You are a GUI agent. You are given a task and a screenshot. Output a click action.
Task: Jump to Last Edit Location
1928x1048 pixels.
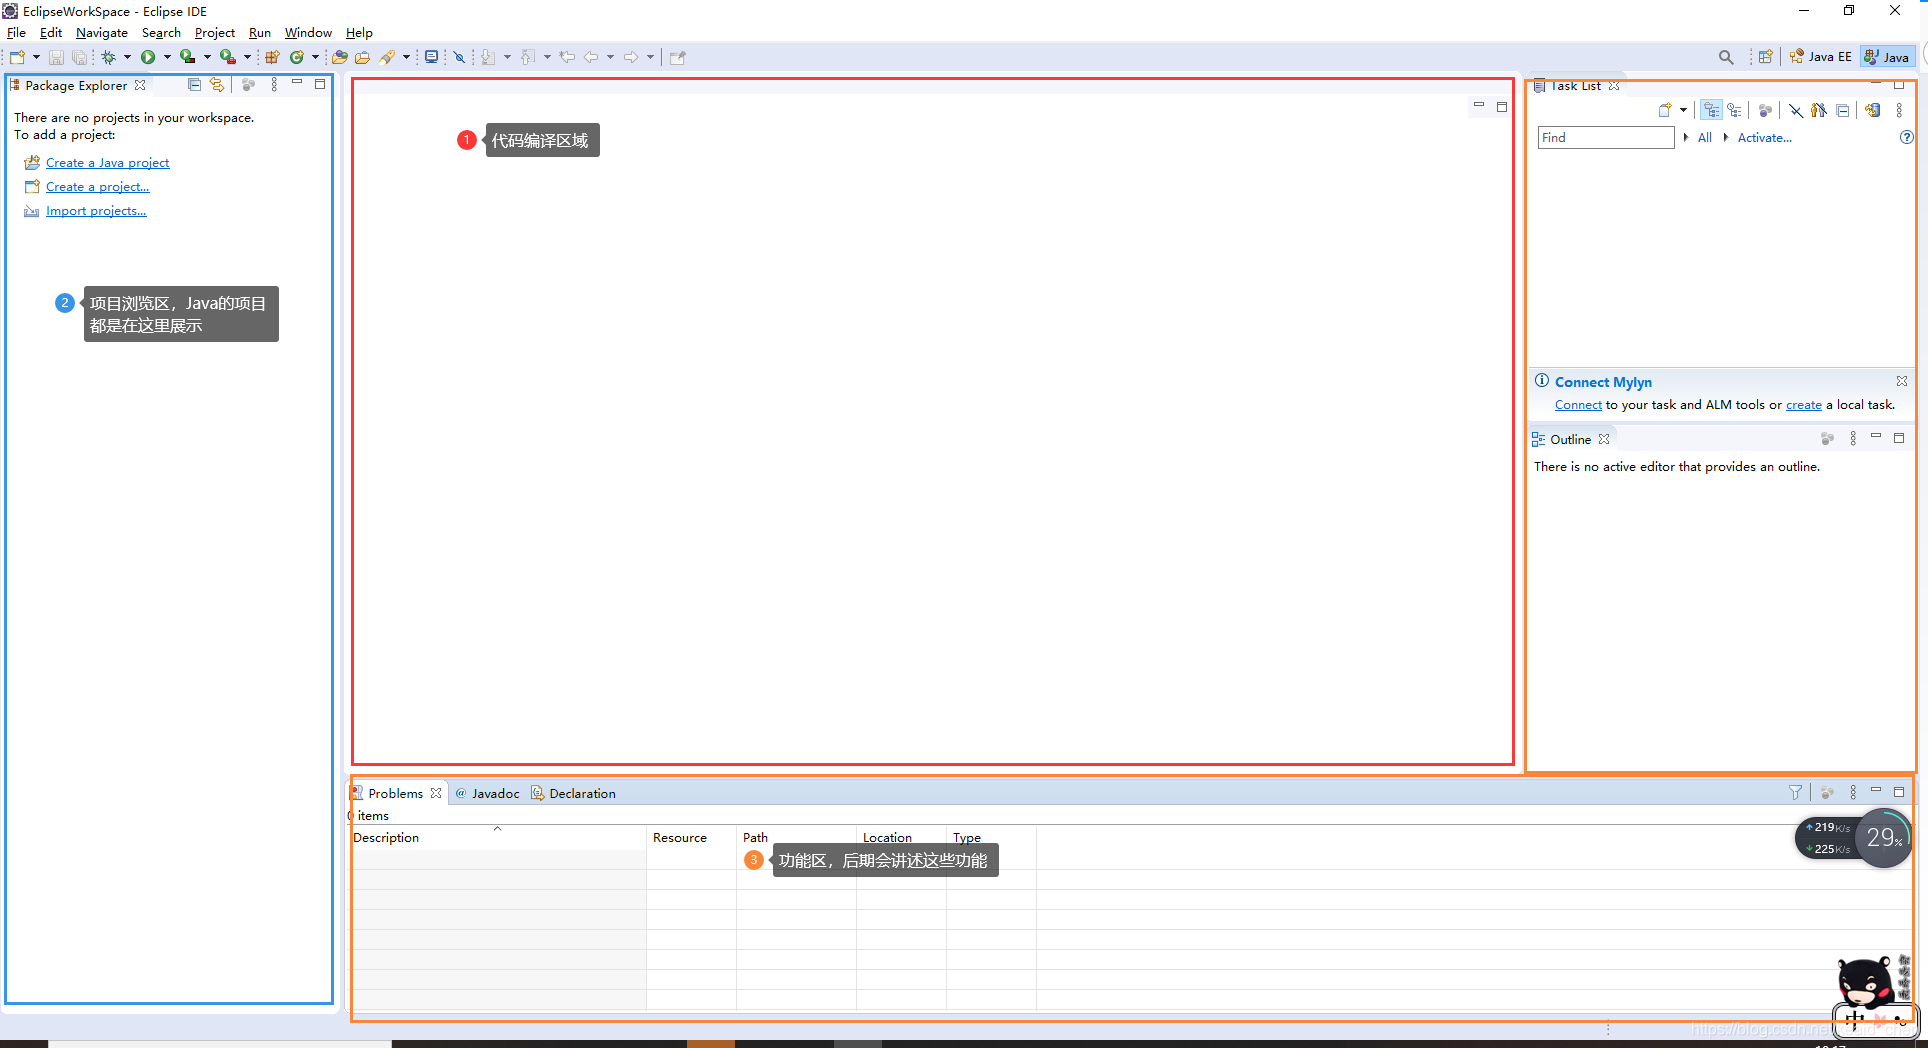coord(567,57)
